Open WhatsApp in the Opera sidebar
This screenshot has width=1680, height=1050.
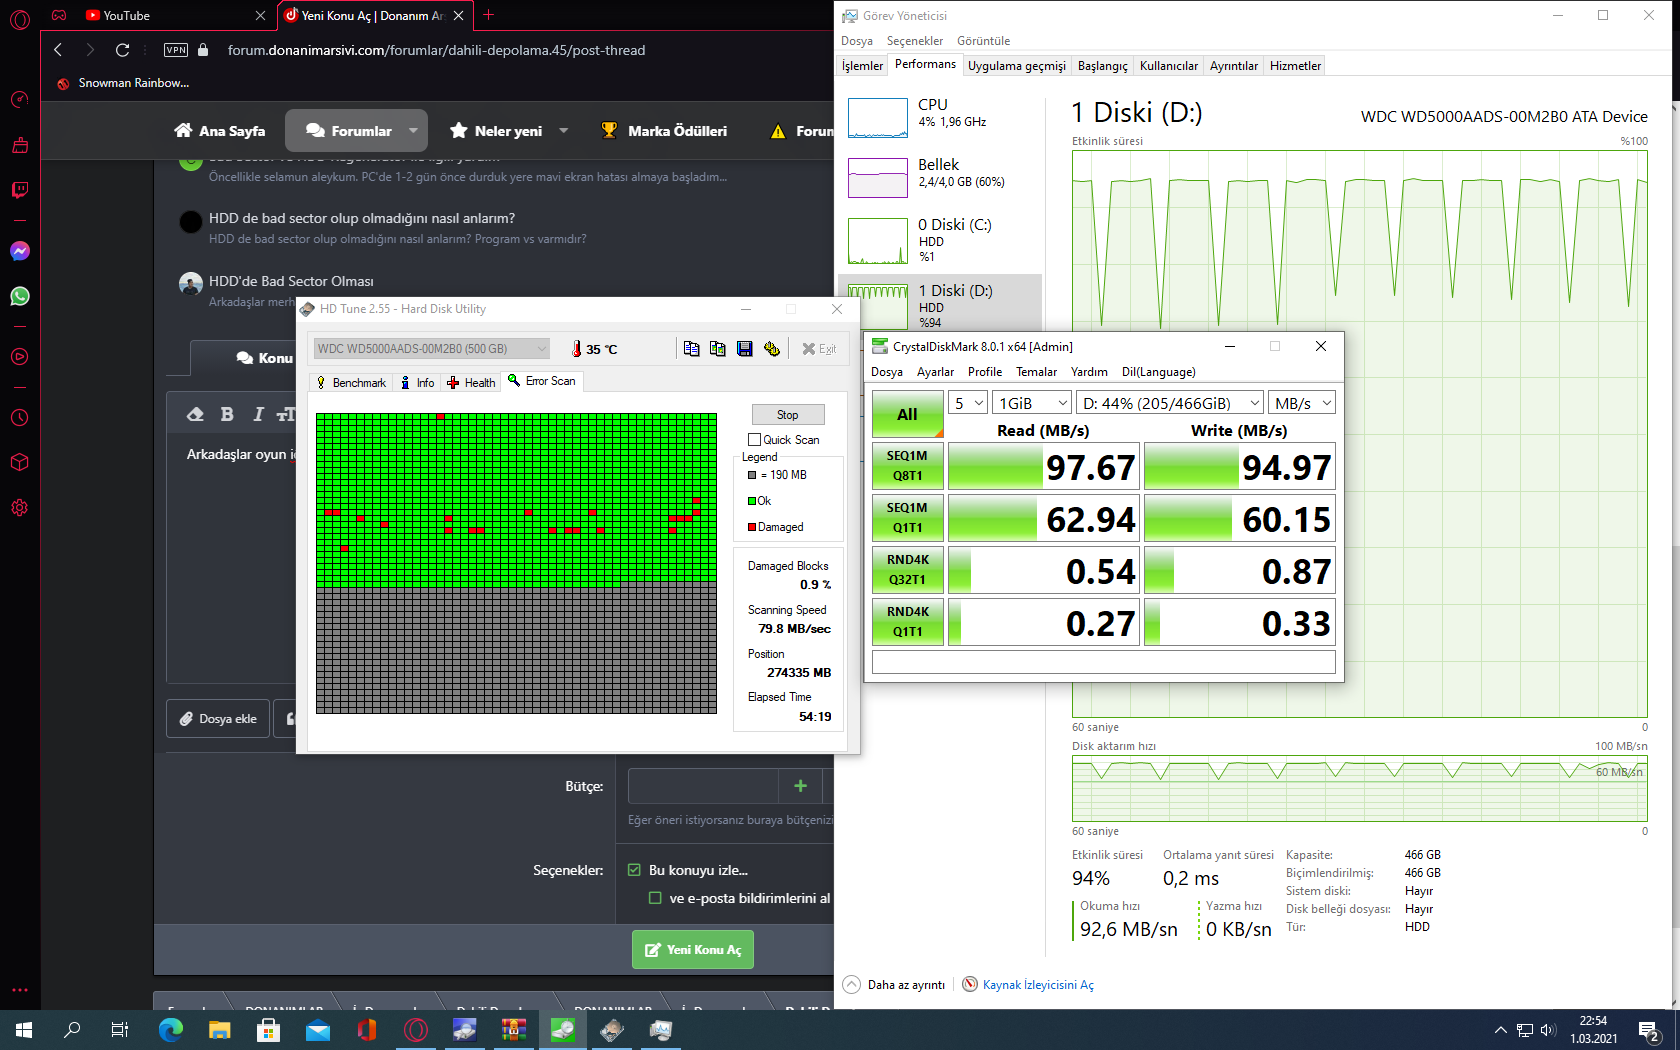[x=20, y=296]
